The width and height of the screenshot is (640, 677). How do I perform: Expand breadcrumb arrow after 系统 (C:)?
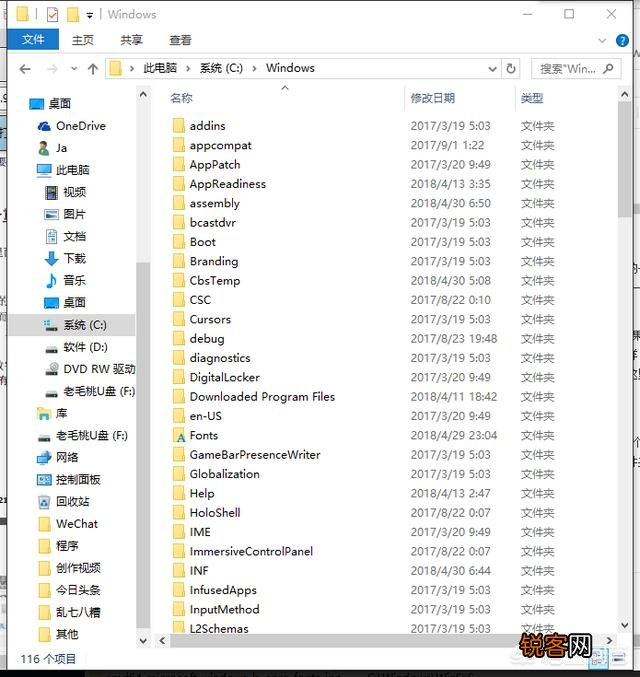(254, 69)
